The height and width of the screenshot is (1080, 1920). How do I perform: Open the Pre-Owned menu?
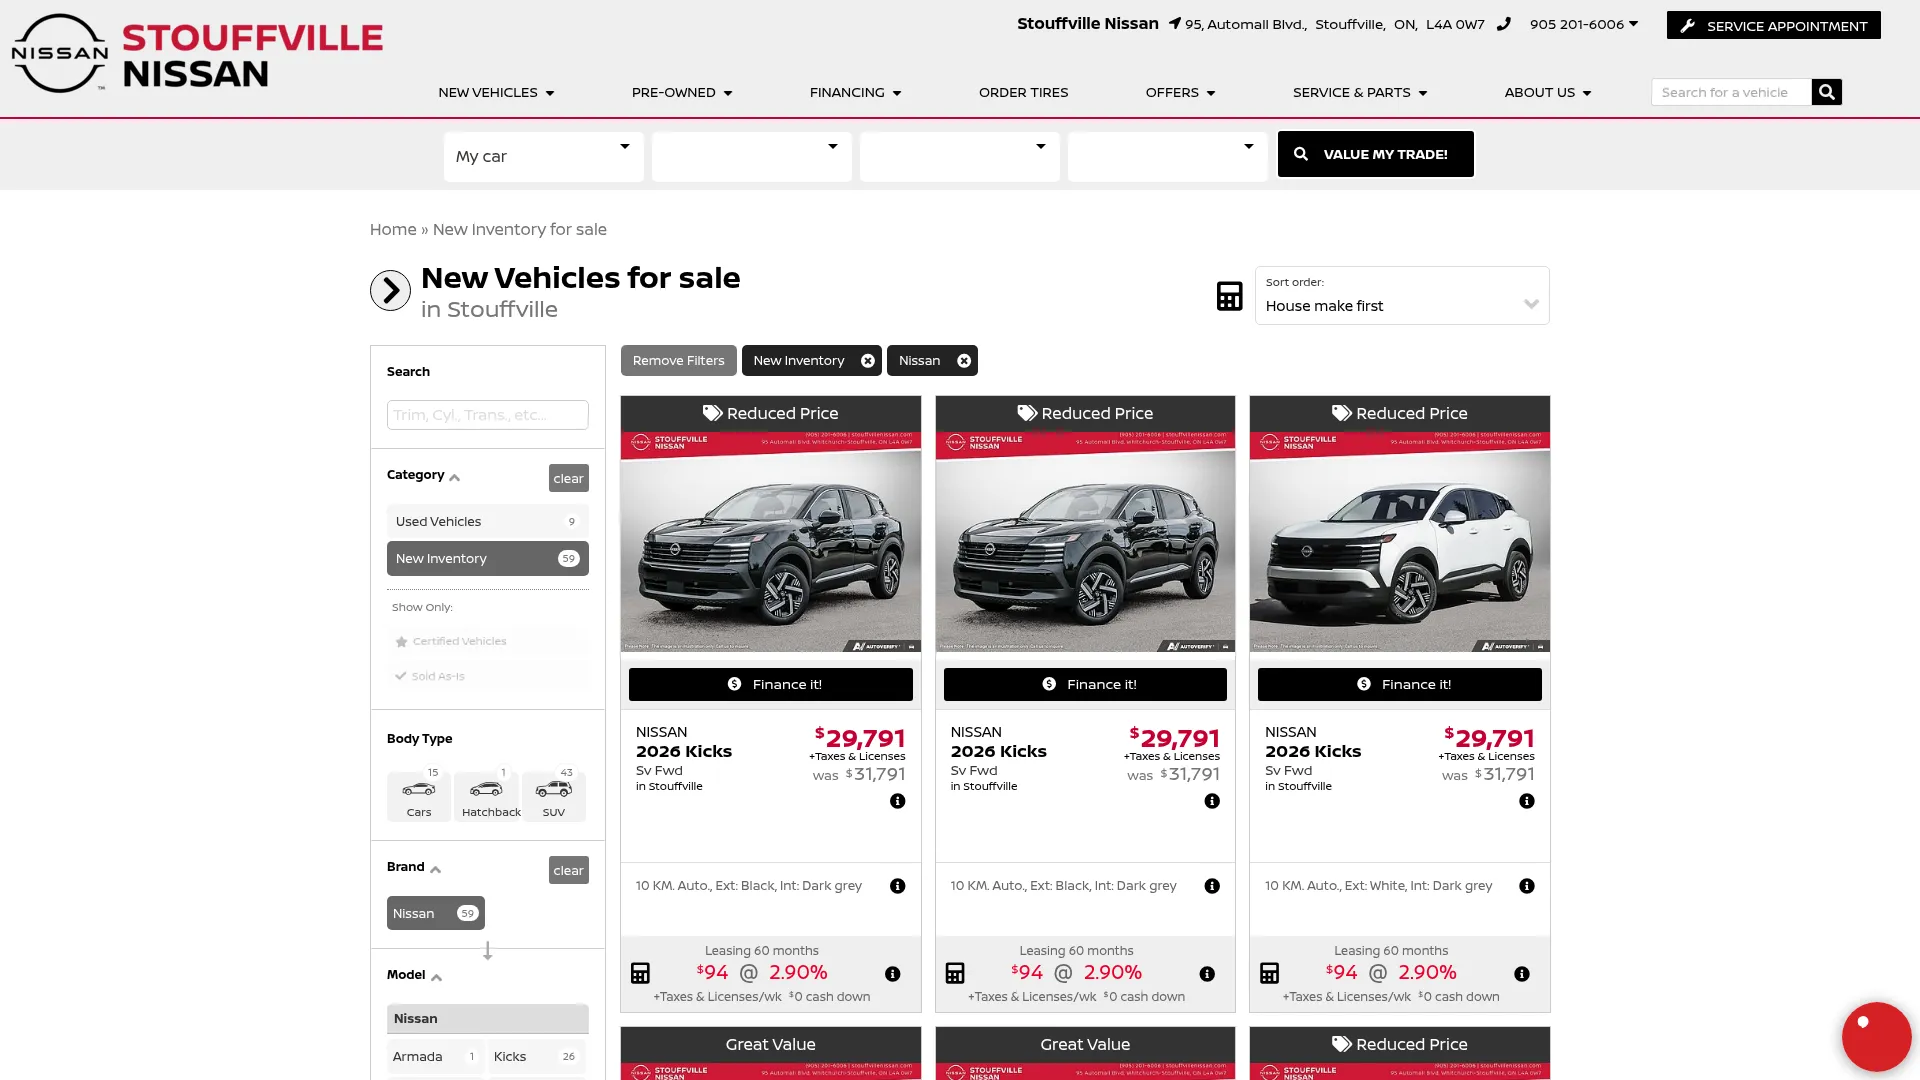pyautogui.click(x=682, y=92)
